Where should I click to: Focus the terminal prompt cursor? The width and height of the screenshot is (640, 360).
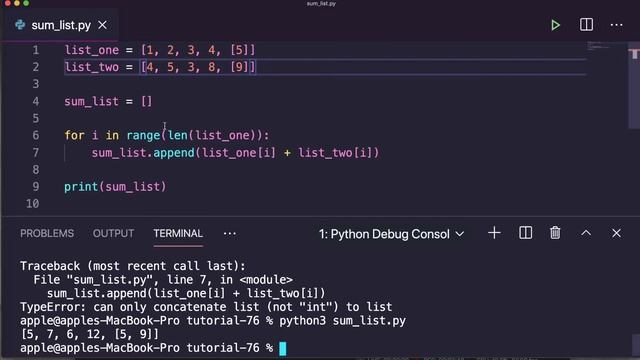pyautogui.click(x=282, y=349)
